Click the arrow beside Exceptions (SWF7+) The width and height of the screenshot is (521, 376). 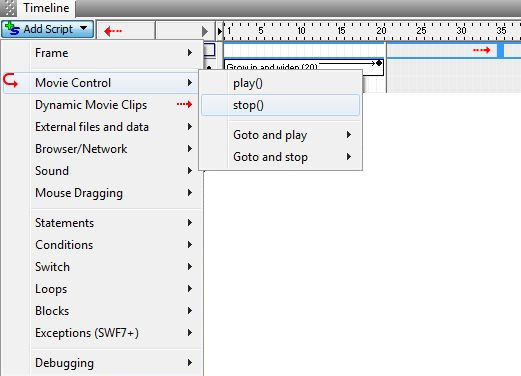[x=190, y=333]
